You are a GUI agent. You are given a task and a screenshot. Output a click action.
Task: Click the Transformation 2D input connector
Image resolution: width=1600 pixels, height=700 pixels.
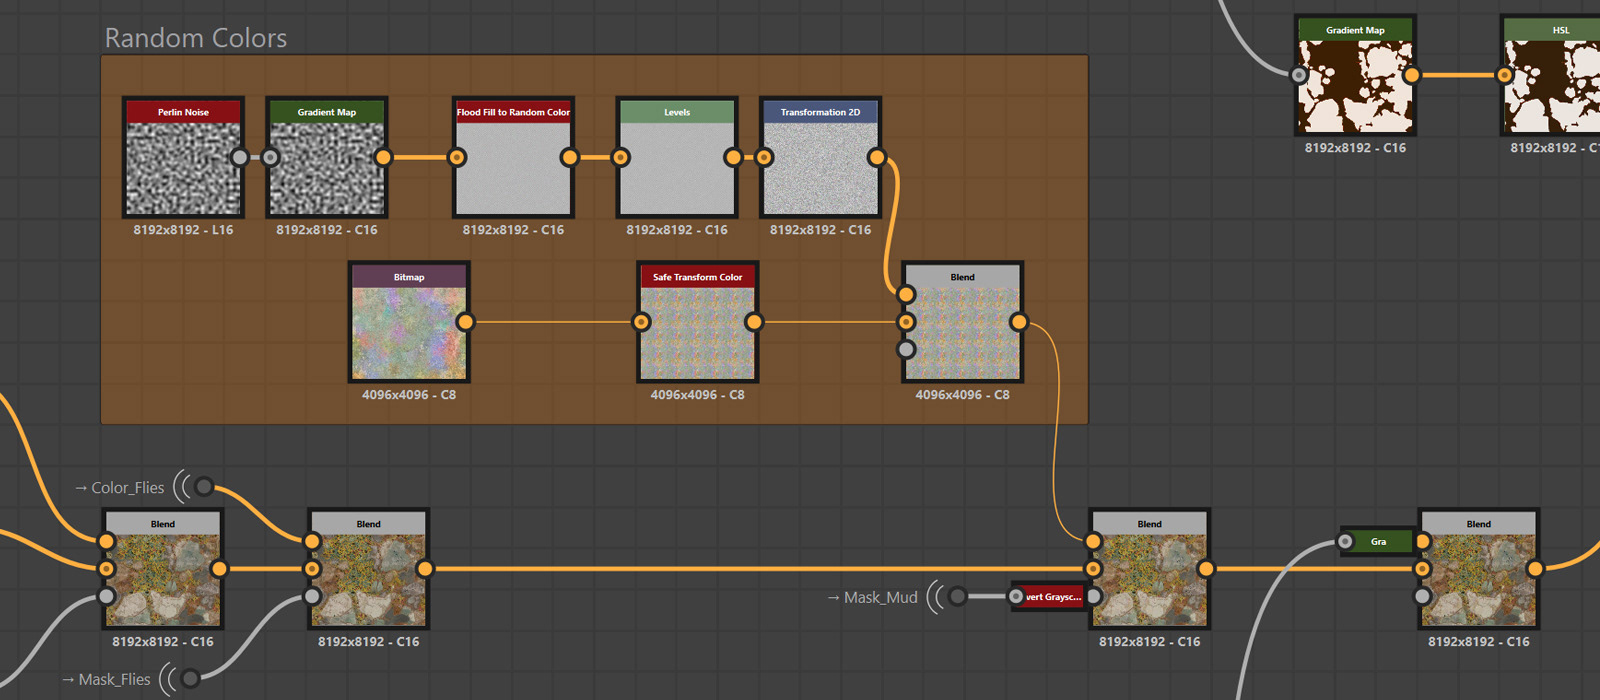coord(764,157)
